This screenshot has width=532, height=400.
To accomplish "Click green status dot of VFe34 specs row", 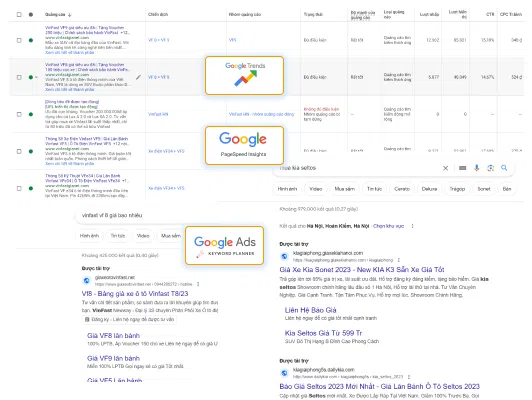I will point(31,188).
